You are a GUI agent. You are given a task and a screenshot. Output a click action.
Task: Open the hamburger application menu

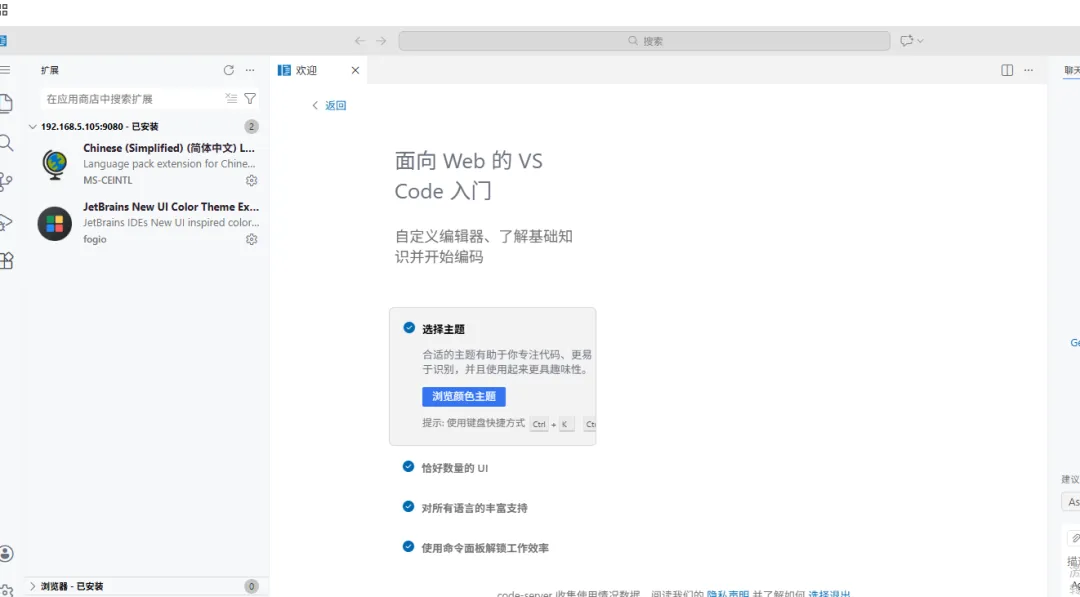(x=5, y=70)
